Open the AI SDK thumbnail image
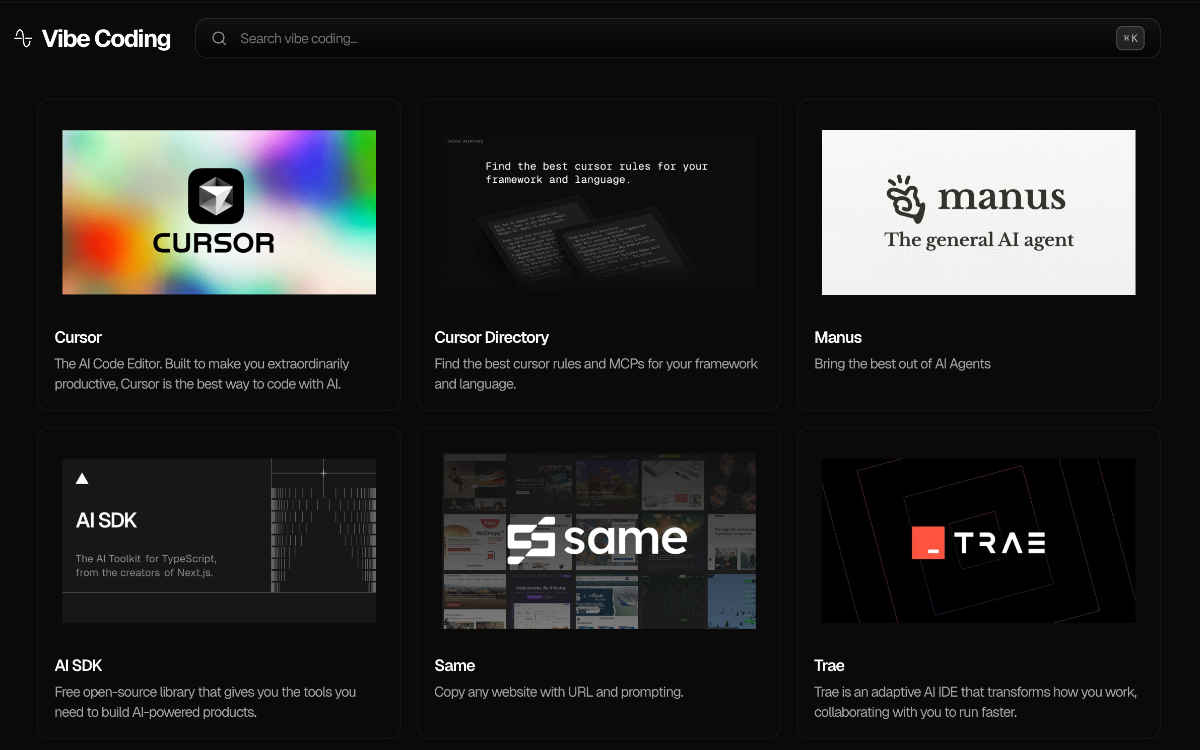 coord(219,541)
